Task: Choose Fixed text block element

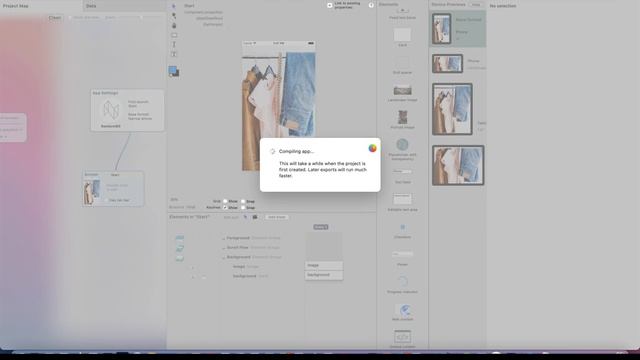Action: (x=402, y=14)
